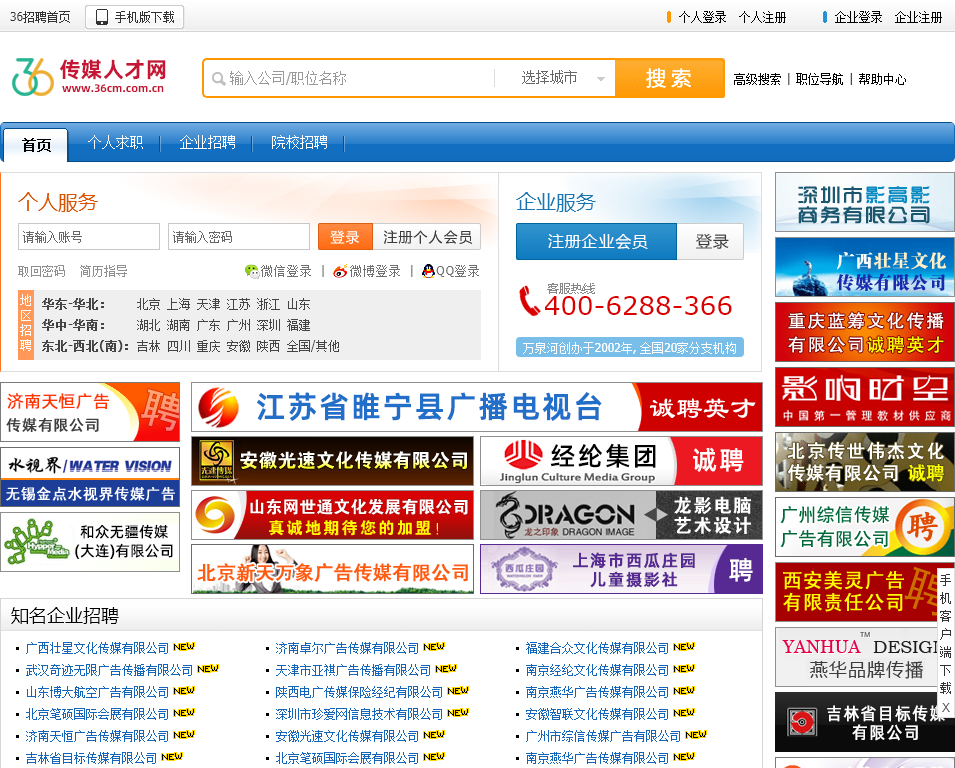The image size is (955, 768).
Task: Click the Weibo login icon
Action: click(x=340, y=271)
